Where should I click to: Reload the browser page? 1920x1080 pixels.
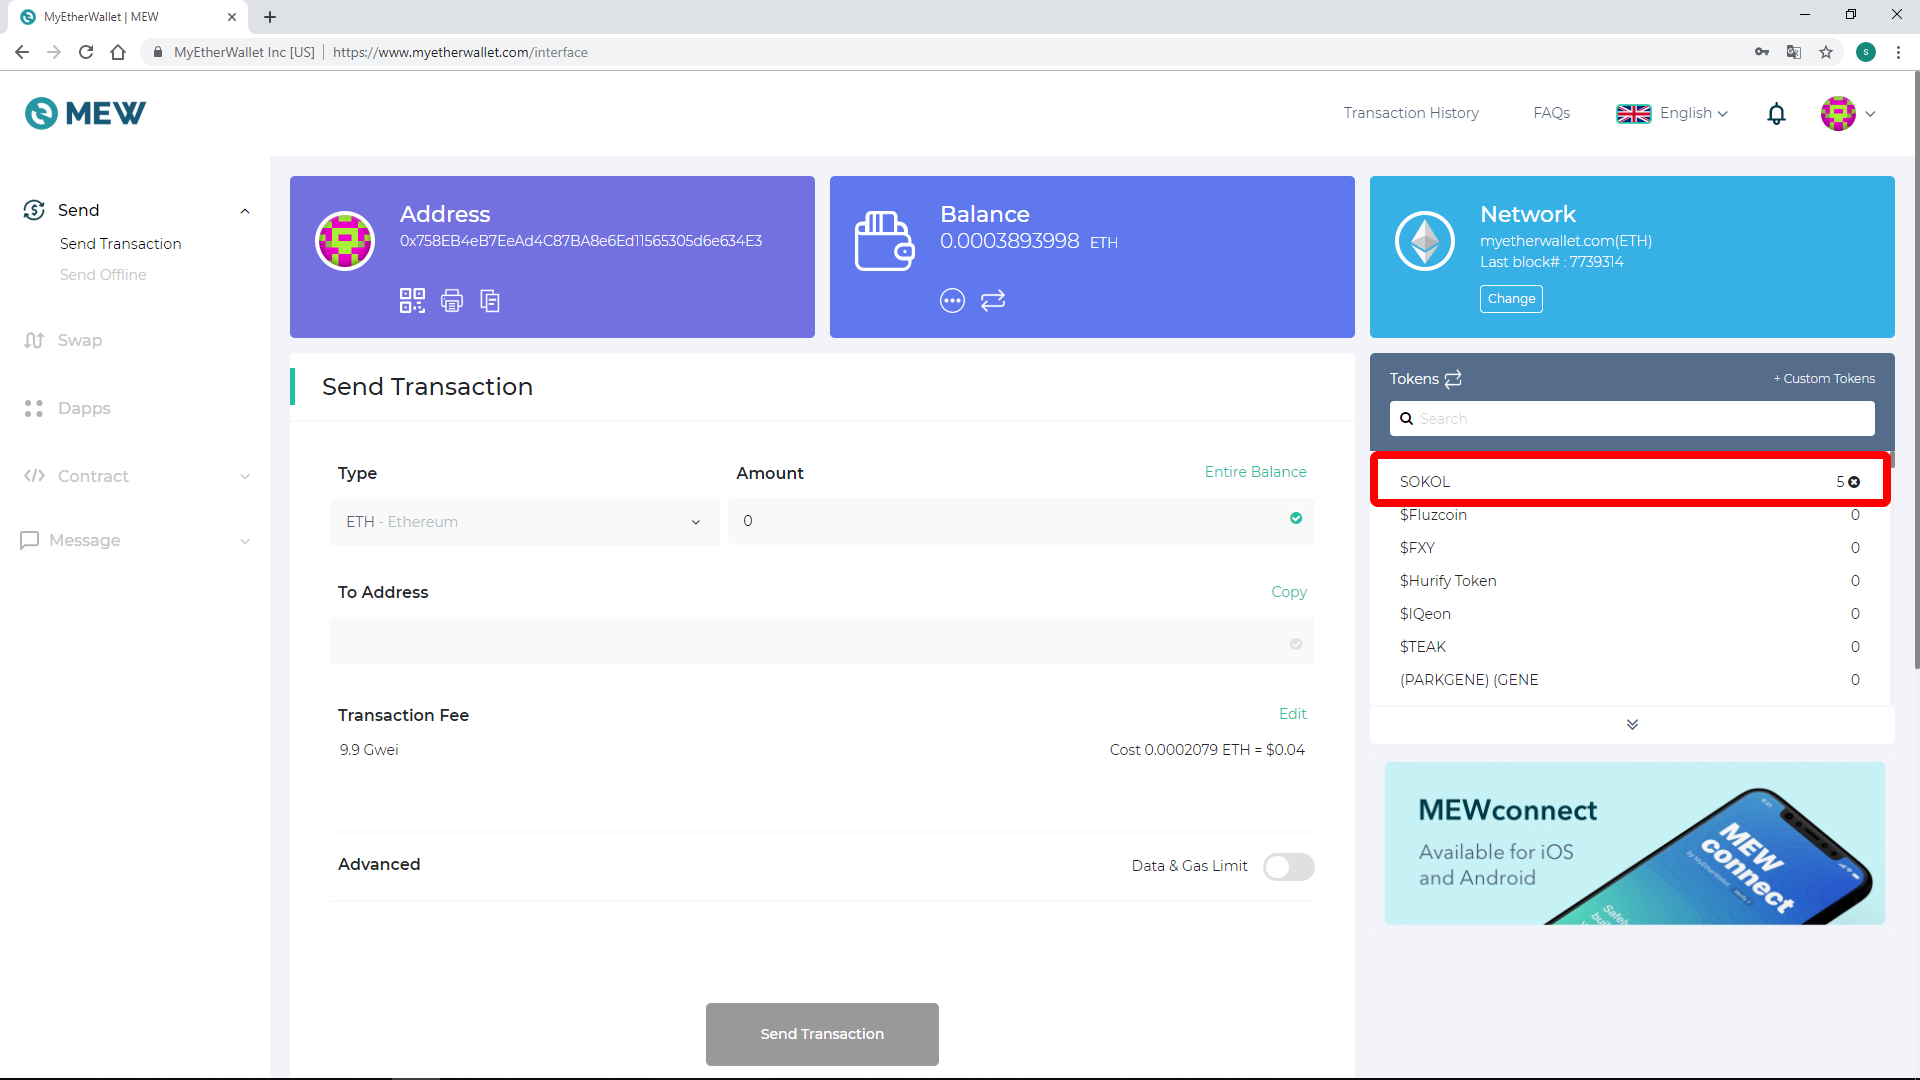[x=86, y=52]
